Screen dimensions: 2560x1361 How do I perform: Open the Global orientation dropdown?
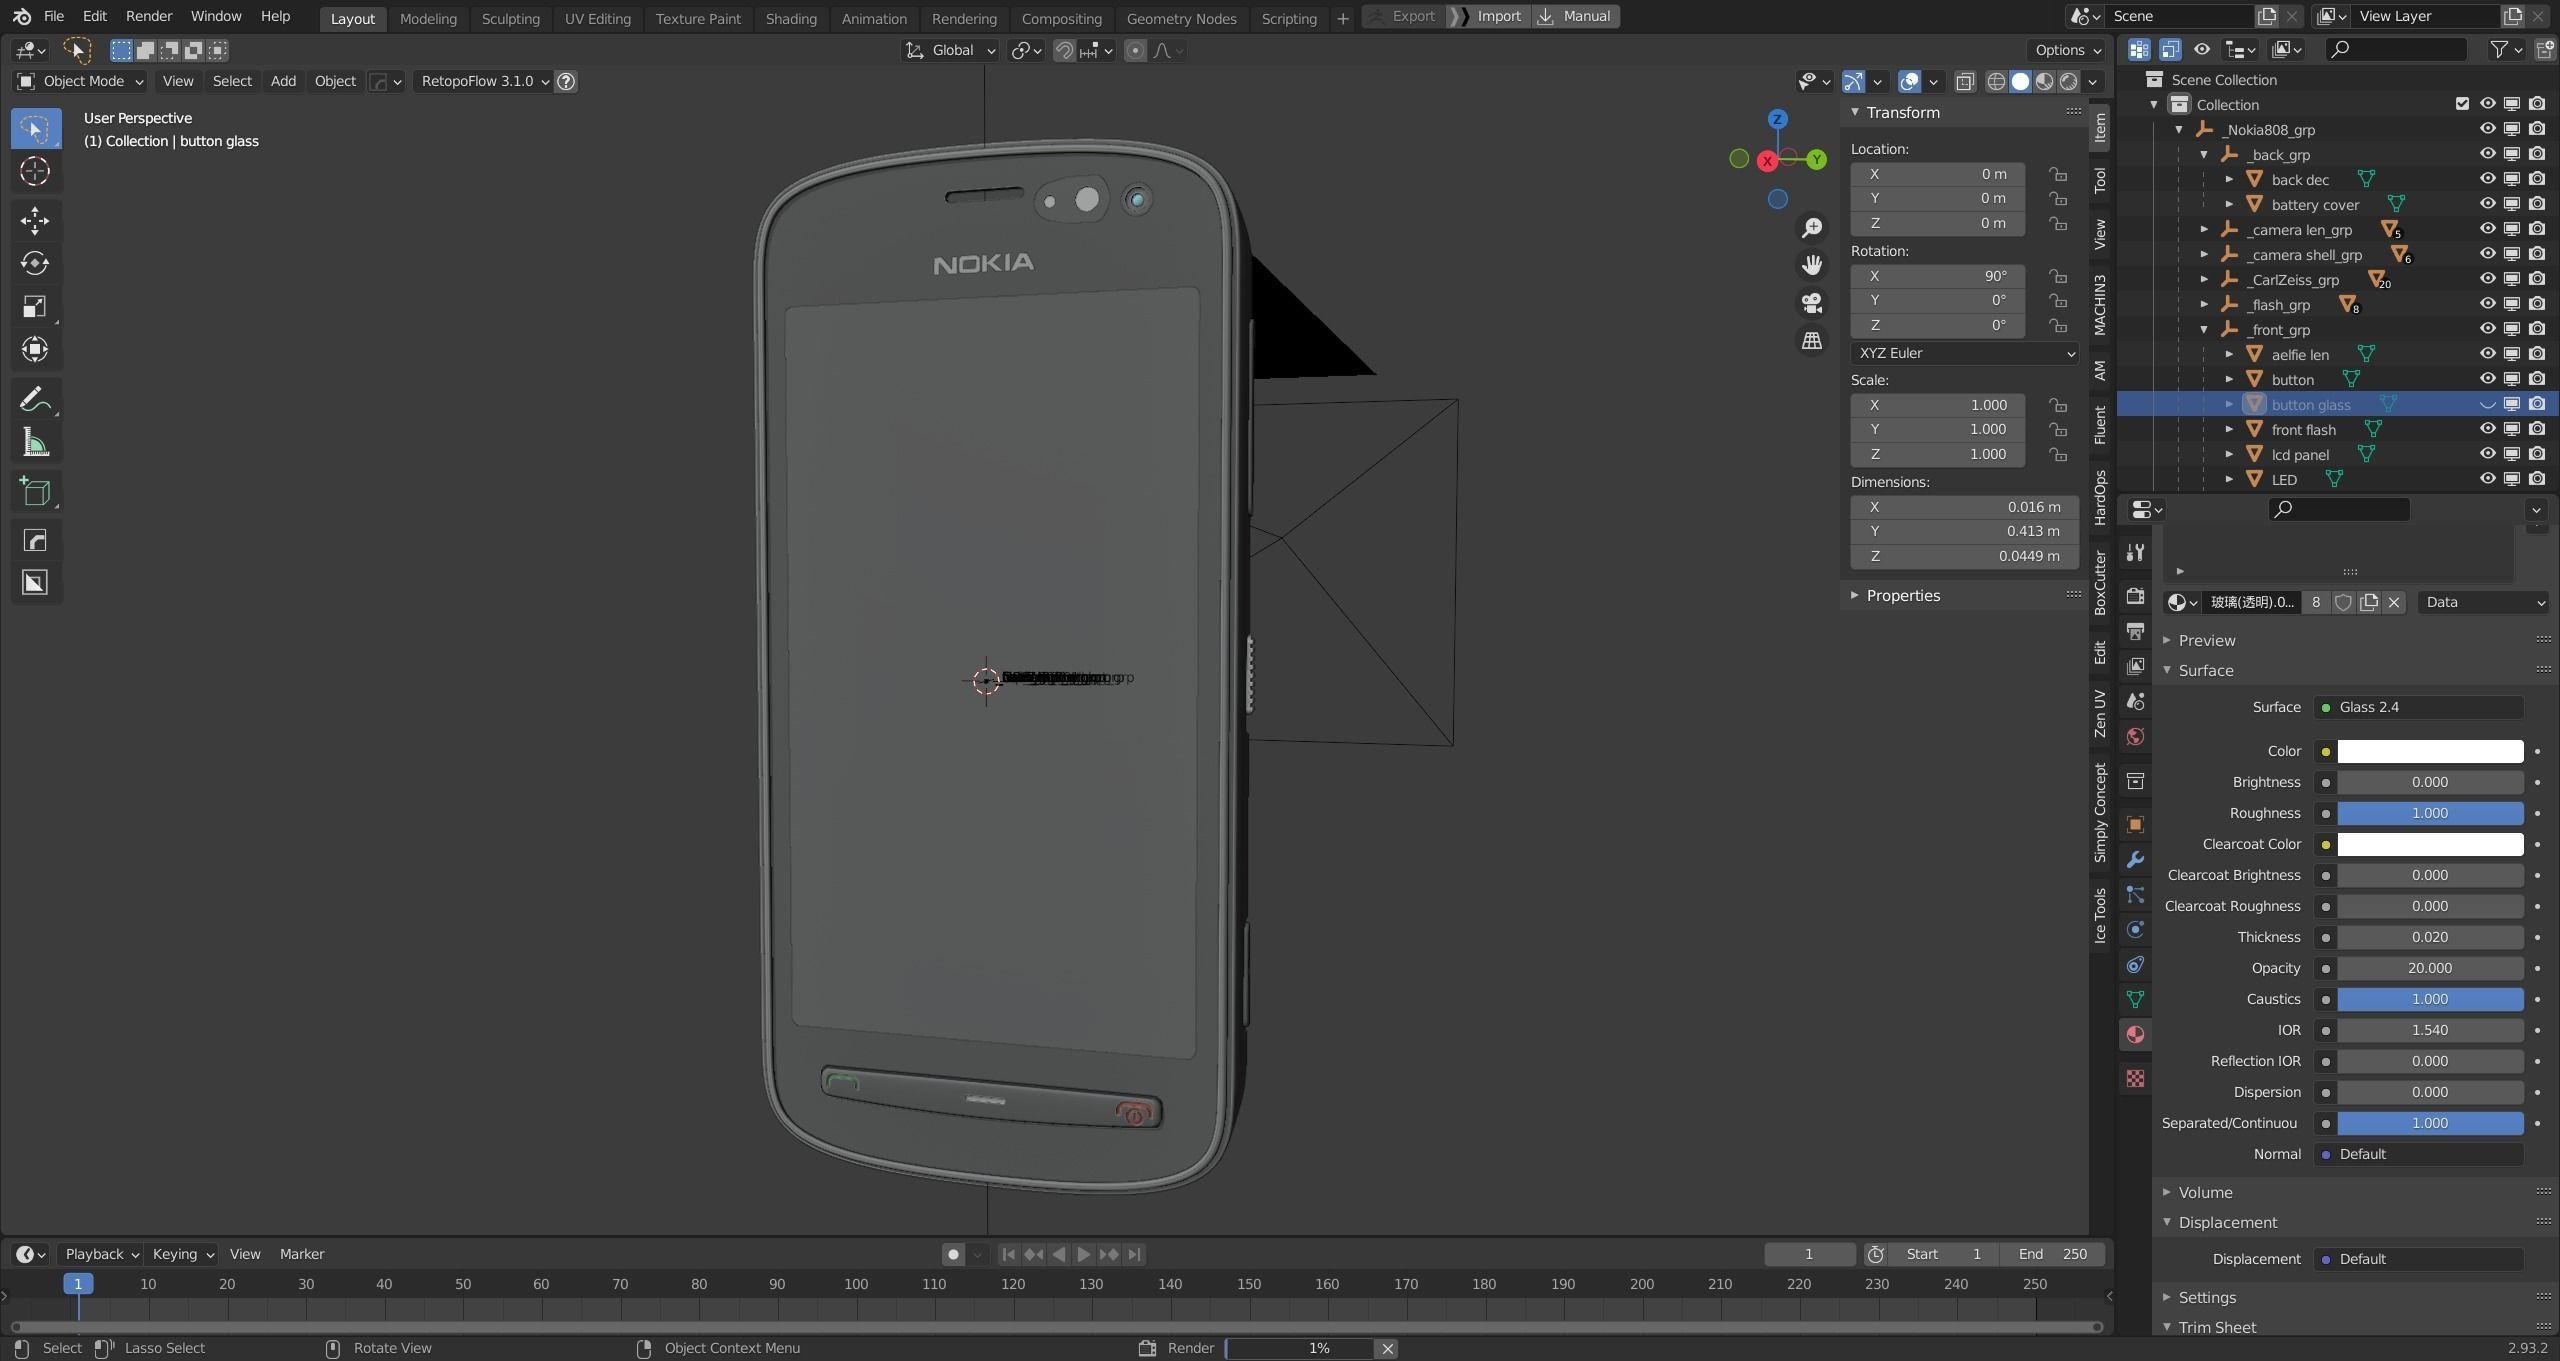[x=951, y=50]
